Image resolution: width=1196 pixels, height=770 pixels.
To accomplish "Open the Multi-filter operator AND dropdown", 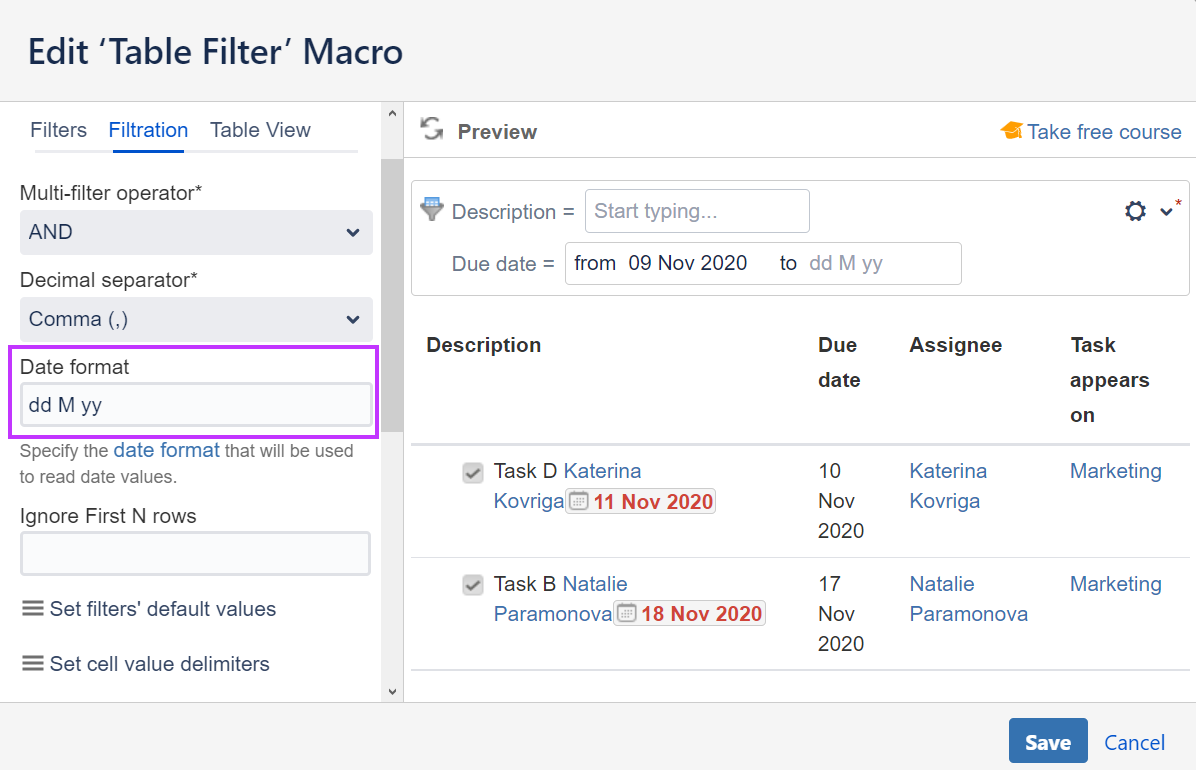I will click(x=195, y=232).
